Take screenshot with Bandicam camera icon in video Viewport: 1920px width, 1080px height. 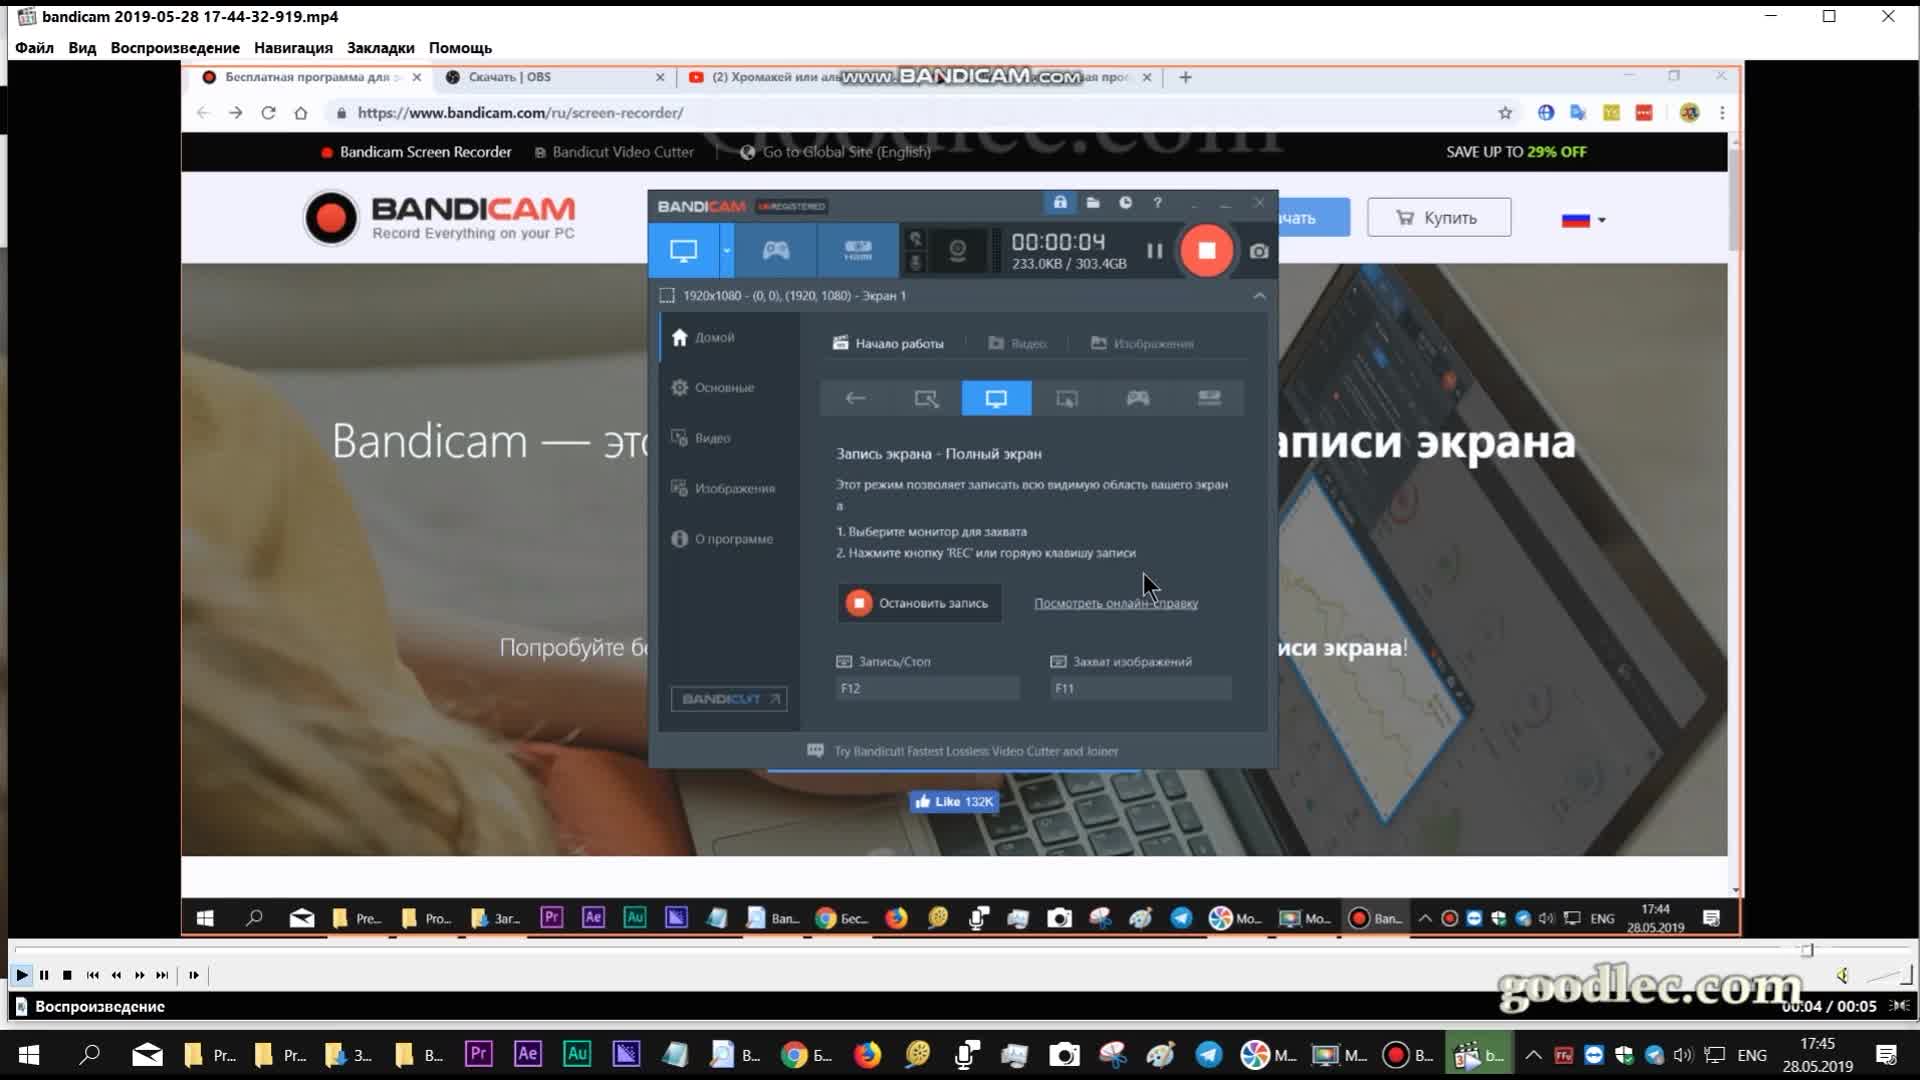tap(1259, 251)
